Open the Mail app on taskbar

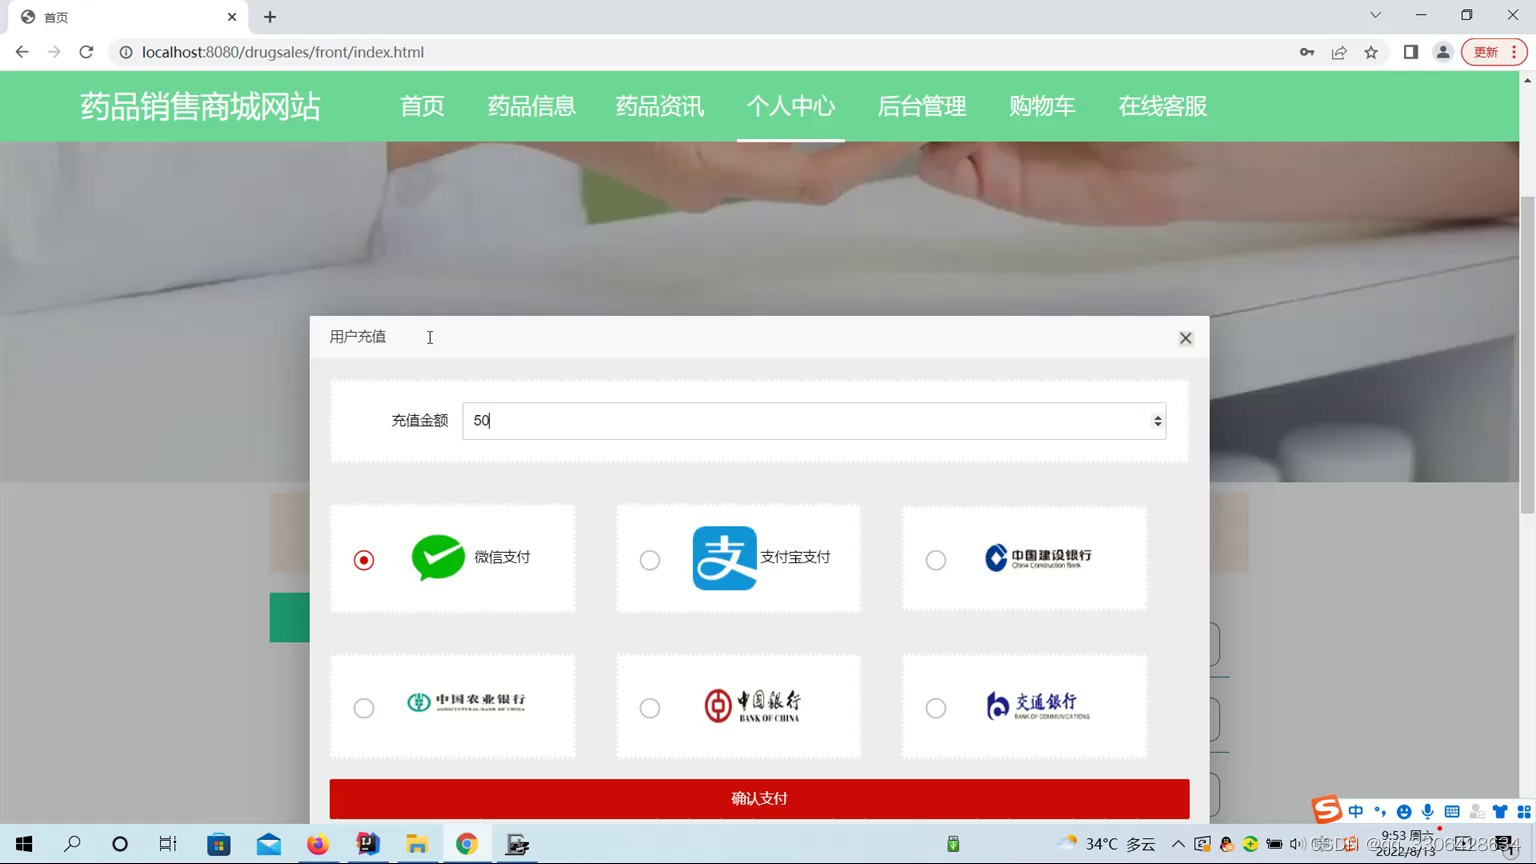(x=269, y=844)
